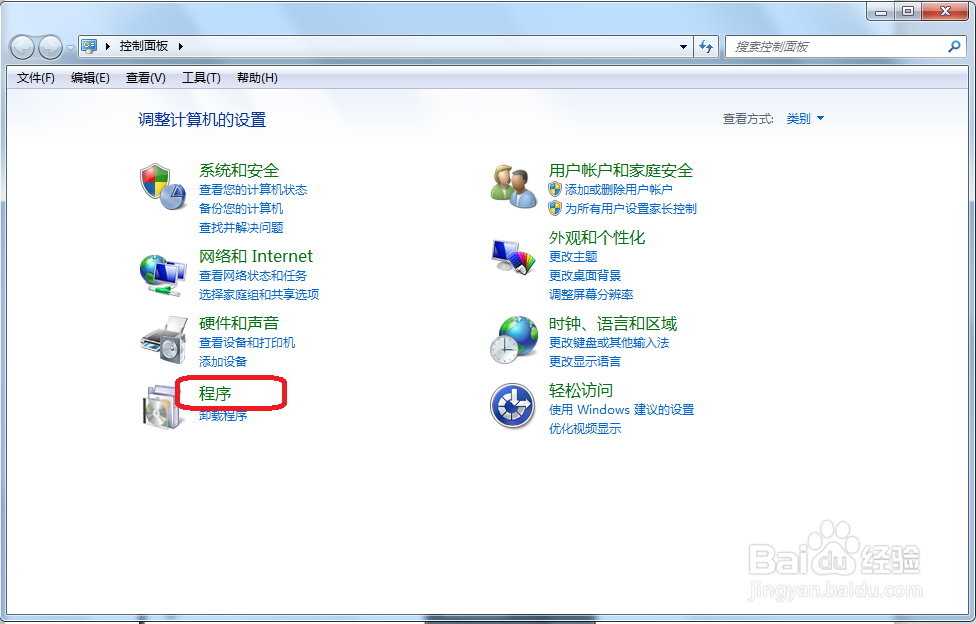This screenshot has width=976, height=624.
Task: Click 查找并解决问题 link
Action: click(x=241, y=227)
